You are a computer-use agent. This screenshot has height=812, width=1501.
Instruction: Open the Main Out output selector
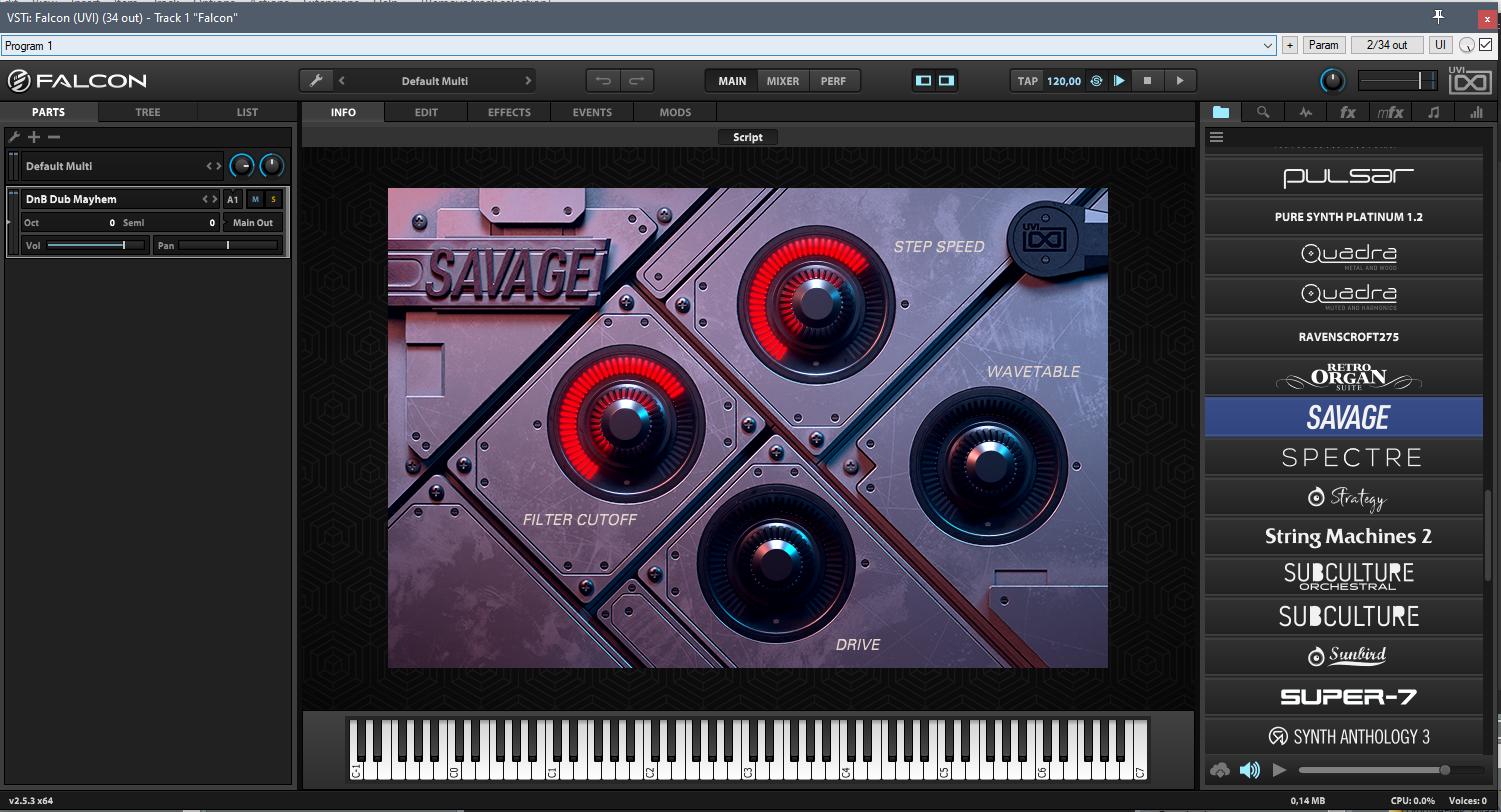253,223
